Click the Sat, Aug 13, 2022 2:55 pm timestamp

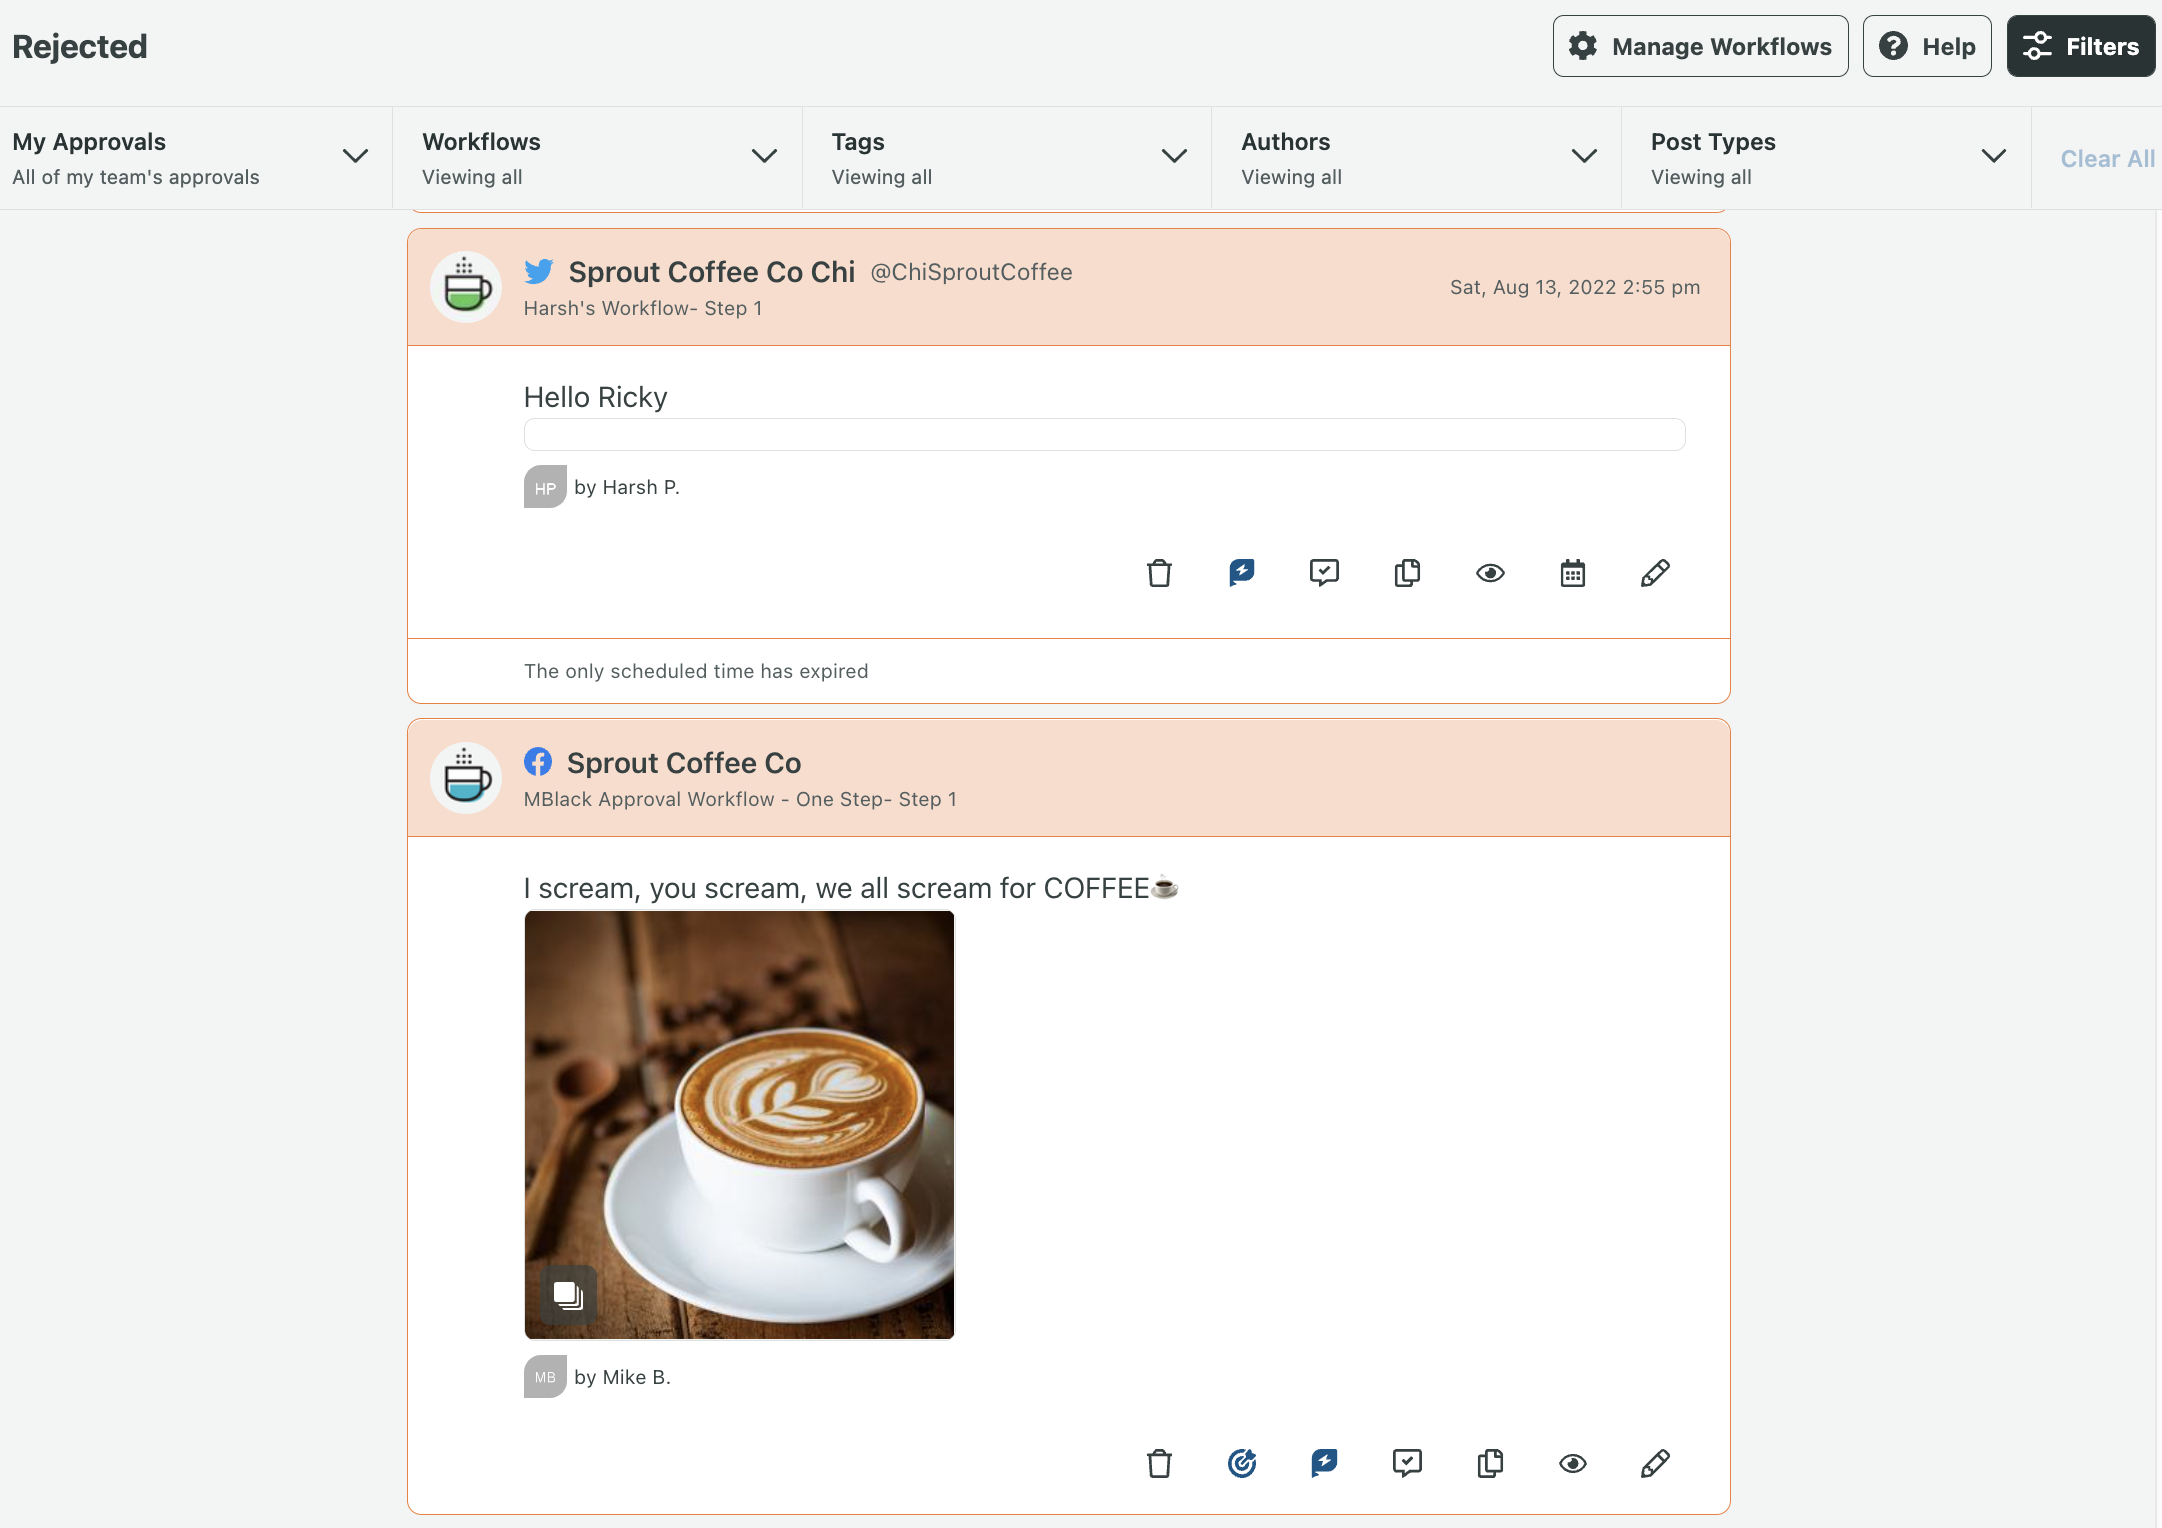point(1575,287)
